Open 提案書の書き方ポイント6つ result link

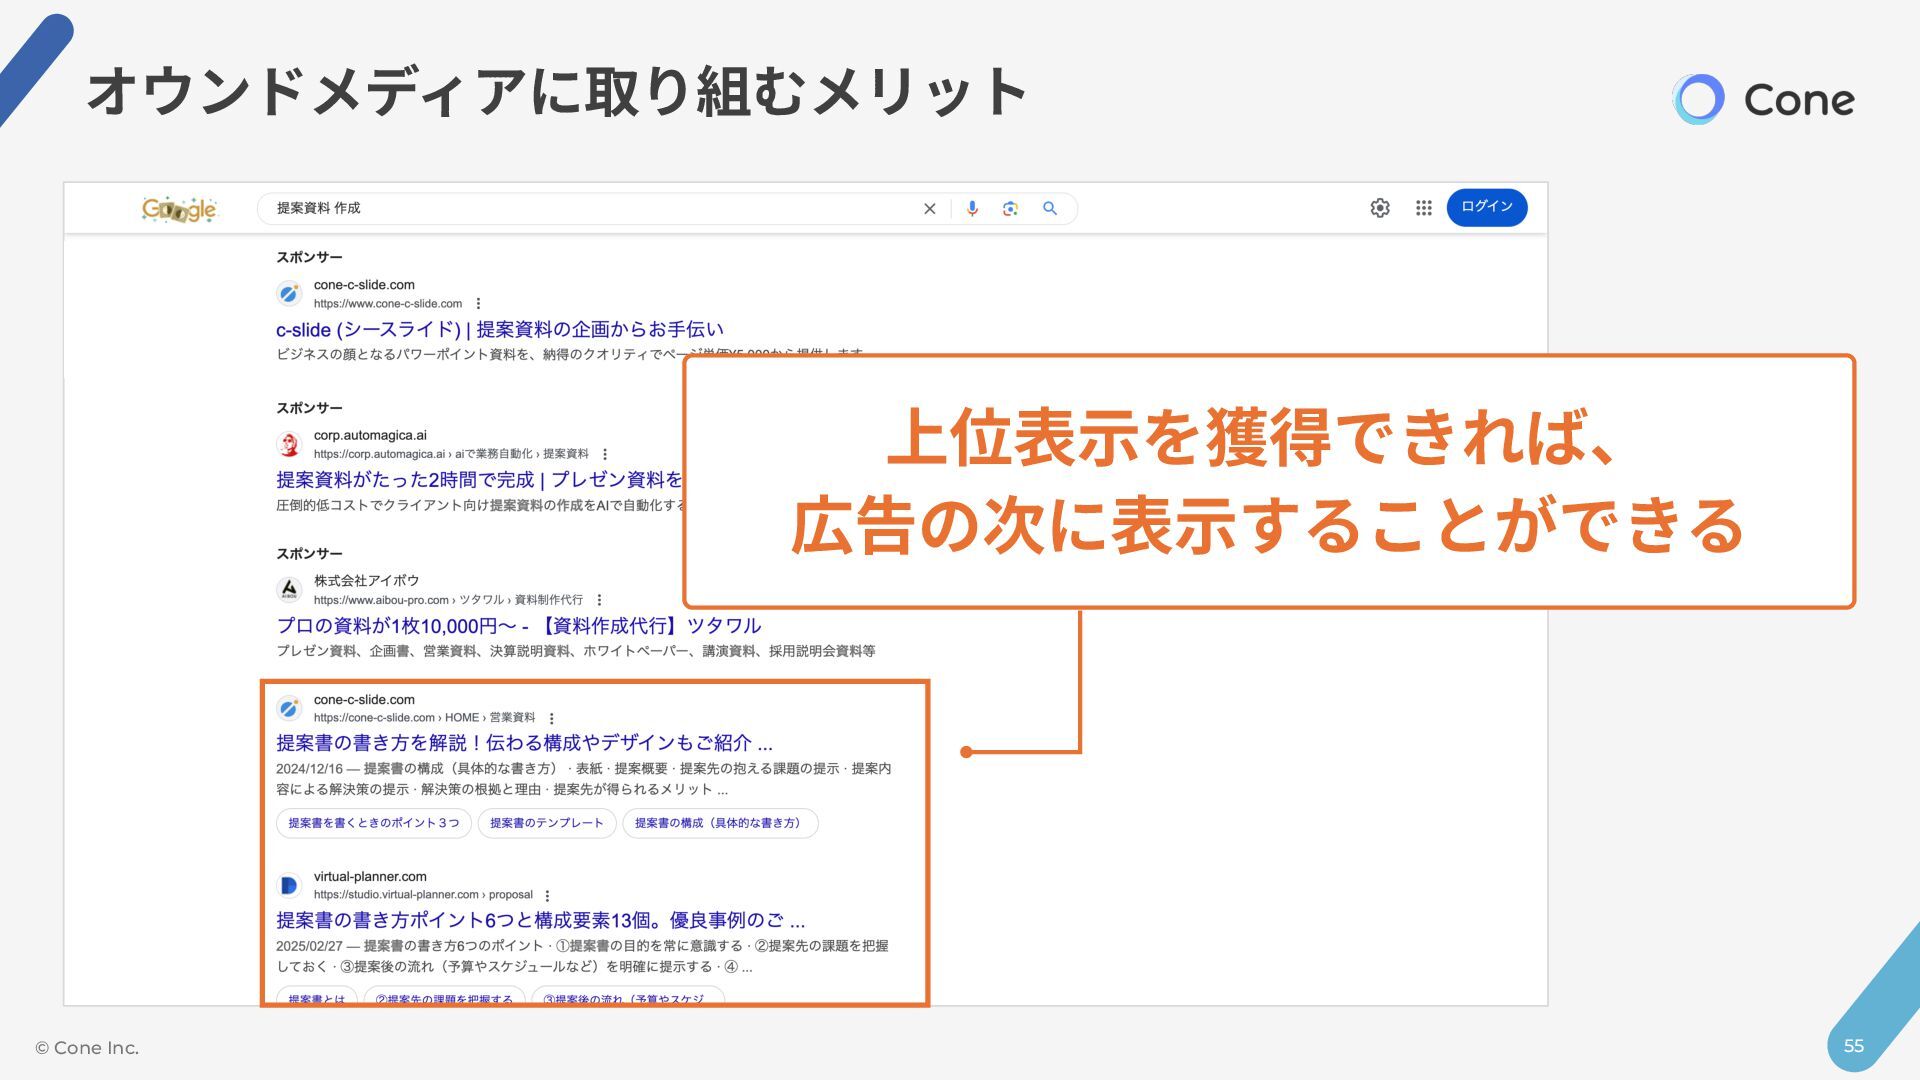coord(540,920)
